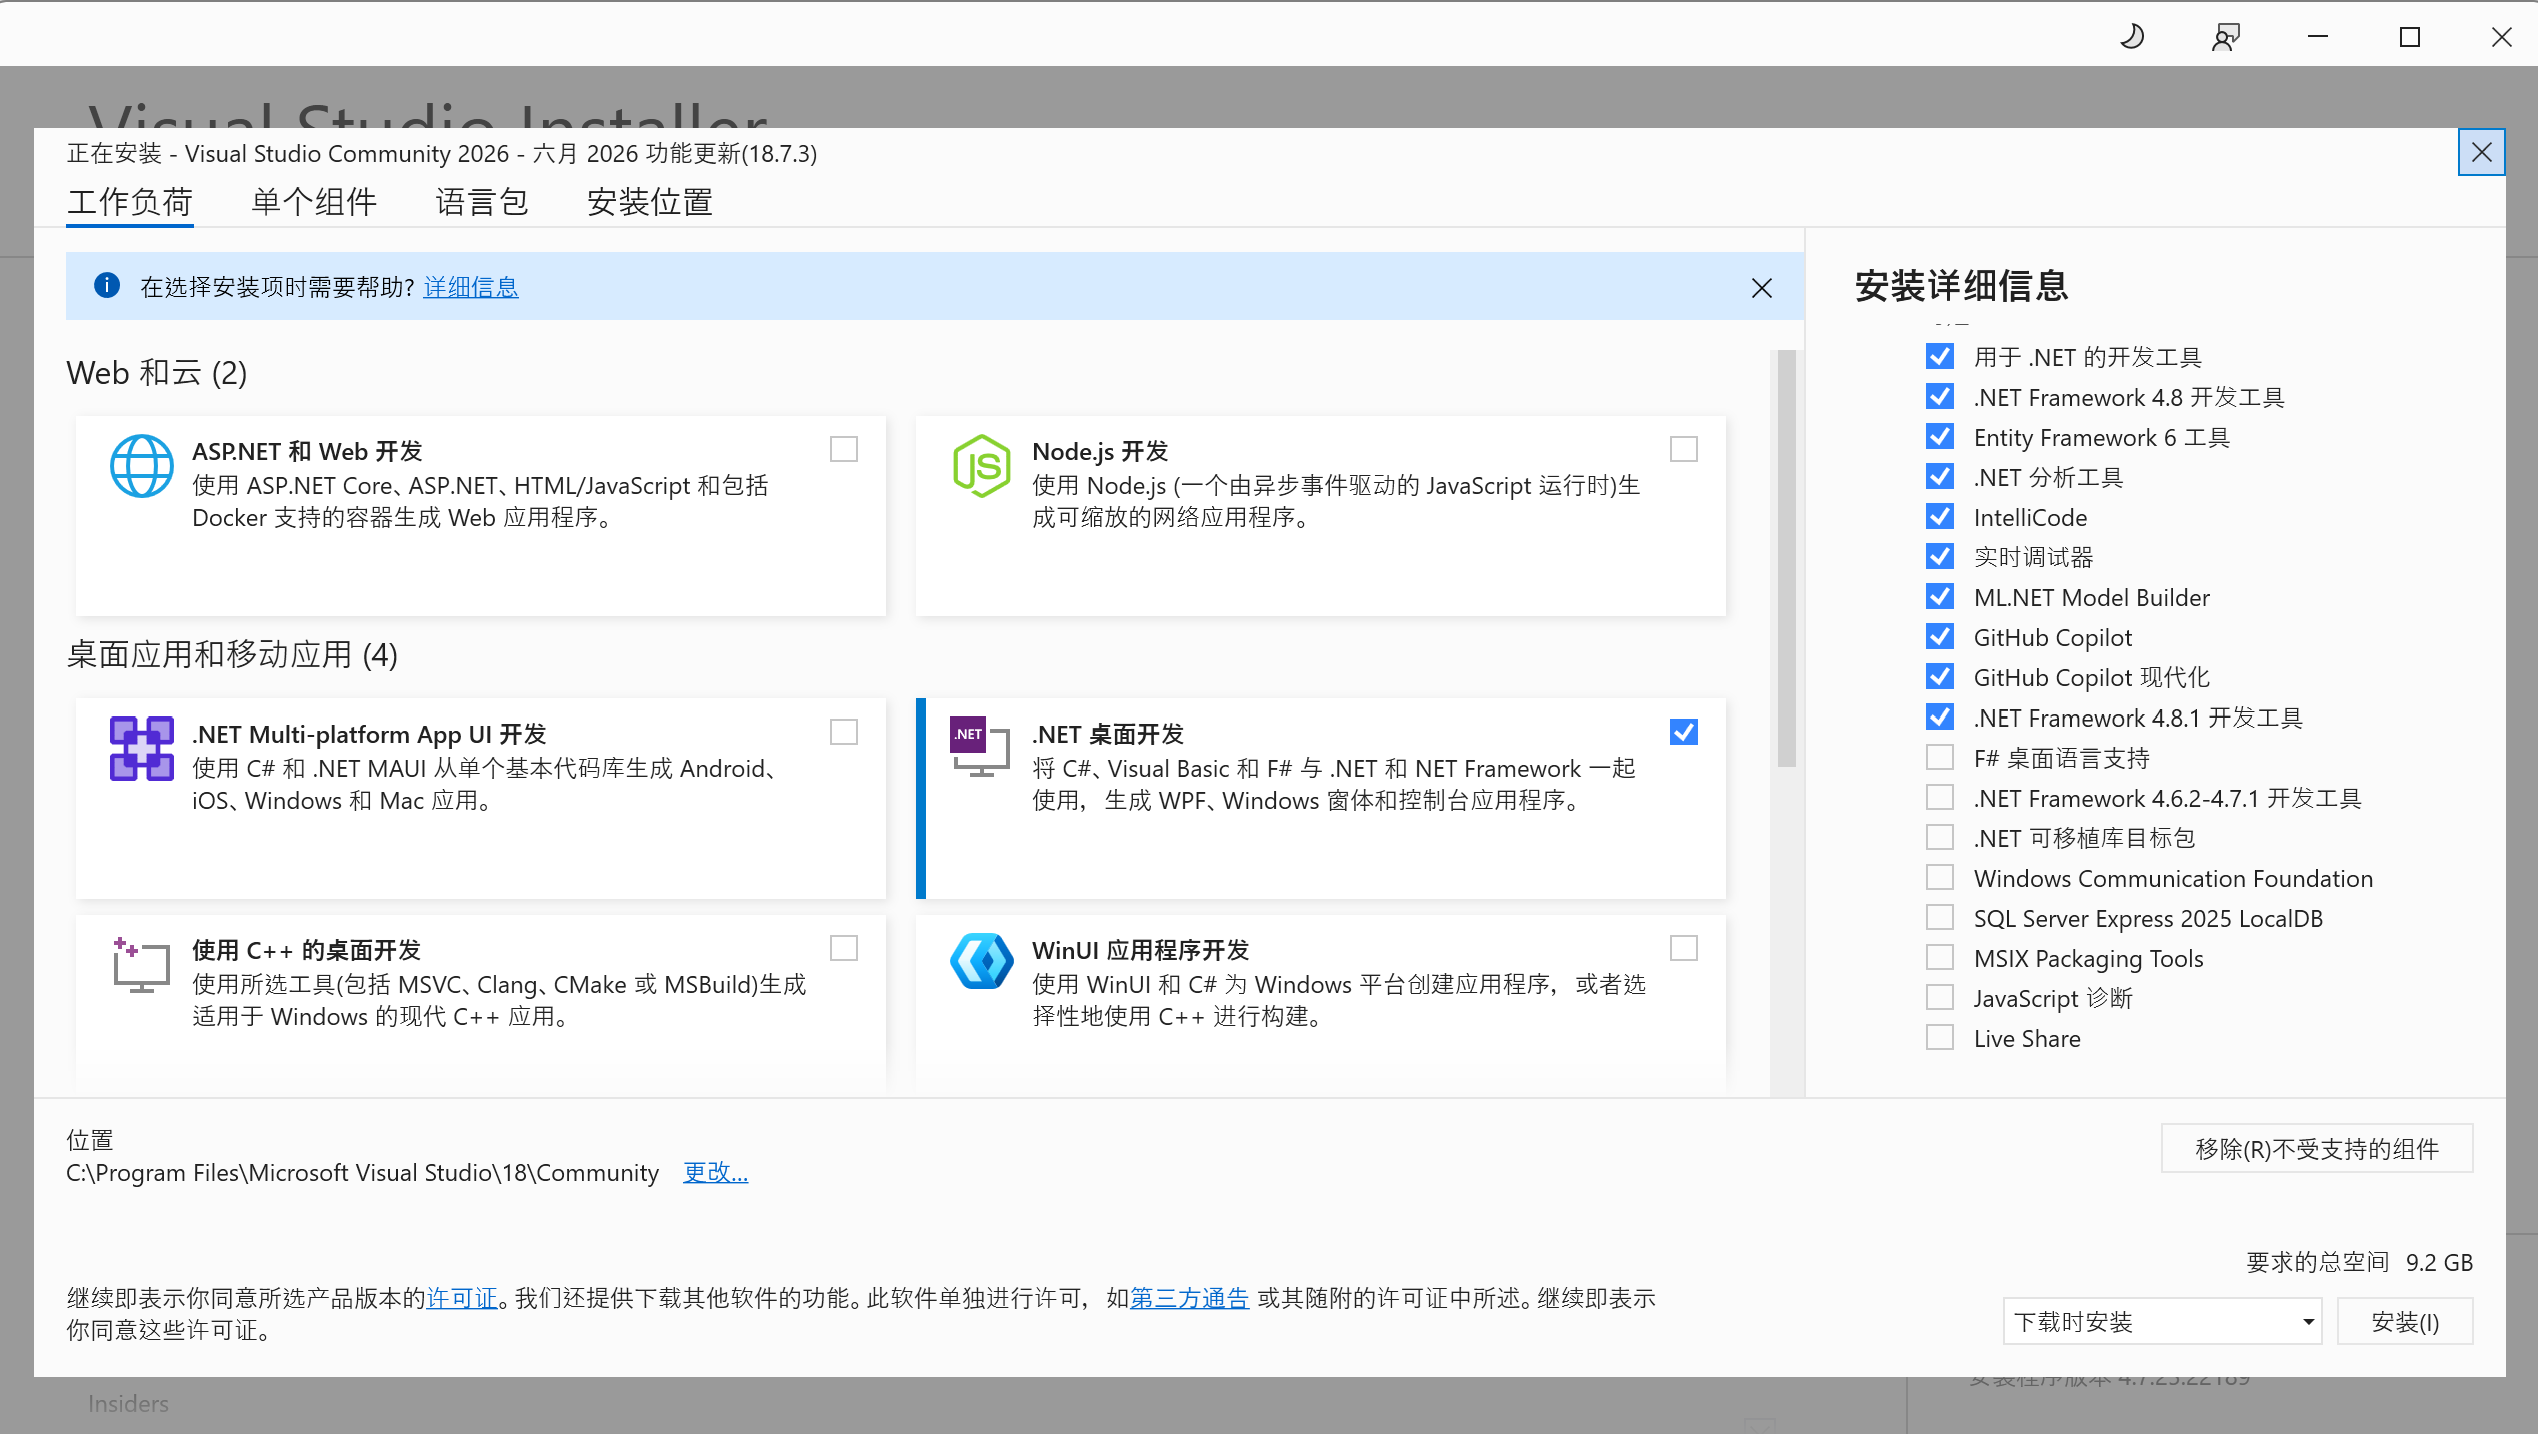The image size is (2538, 1434).
Task: Click the 安装(I) button
Action: coord(2405,1322)
